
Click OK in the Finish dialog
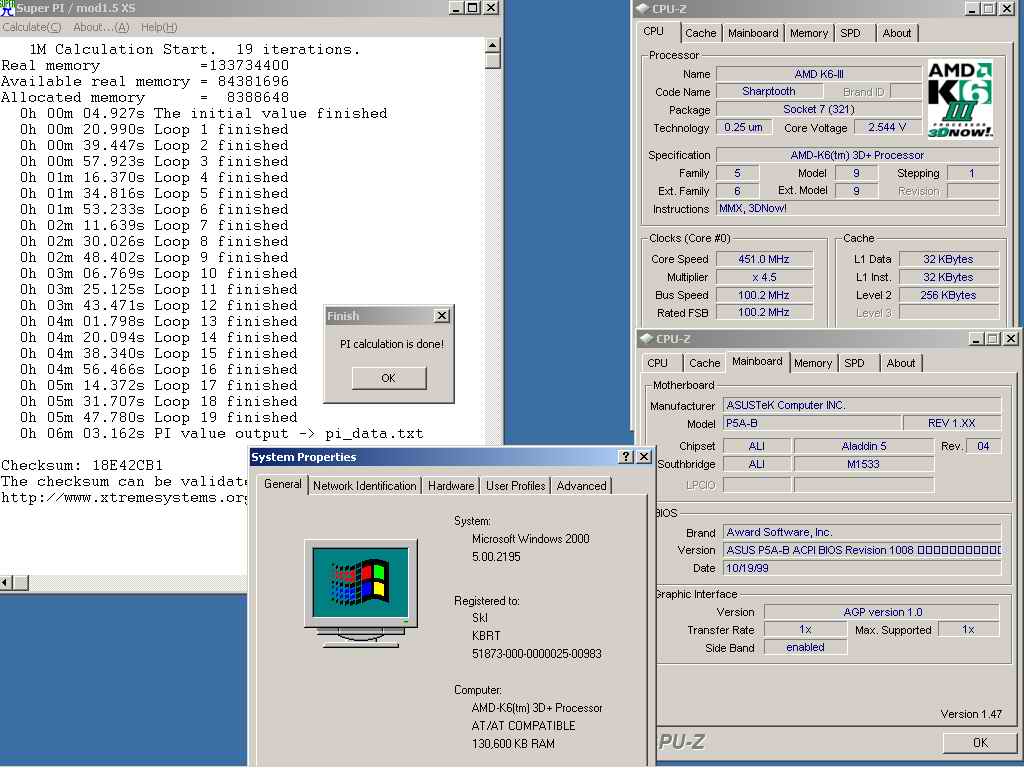coord(389,378)
